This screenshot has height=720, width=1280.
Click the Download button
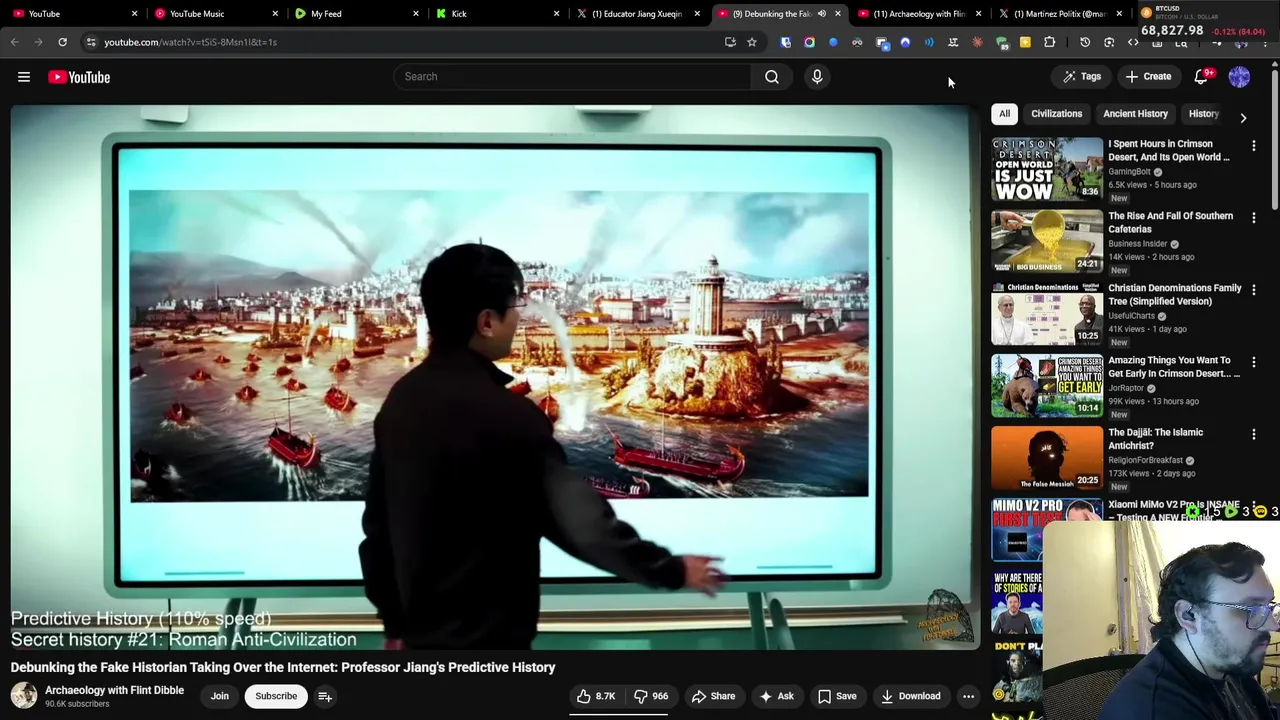click(910, 696)
